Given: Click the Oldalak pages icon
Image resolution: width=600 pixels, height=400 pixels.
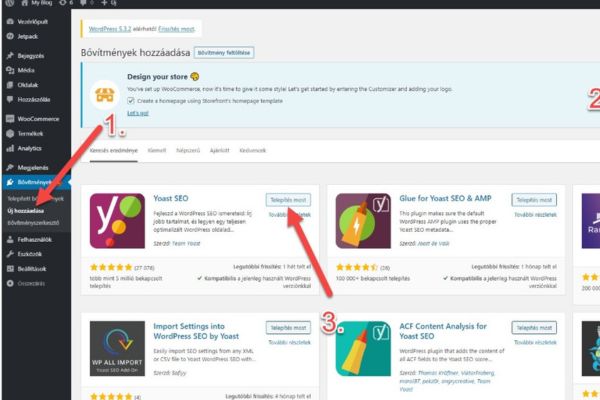Looking at the screenshot, I should [10, 85].
